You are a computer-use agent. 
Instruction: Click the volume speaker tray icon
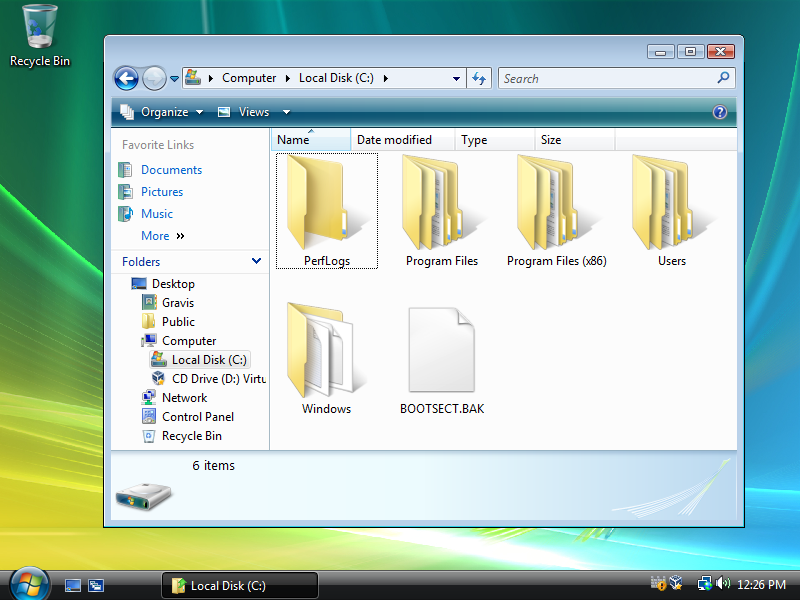(722, 583)
